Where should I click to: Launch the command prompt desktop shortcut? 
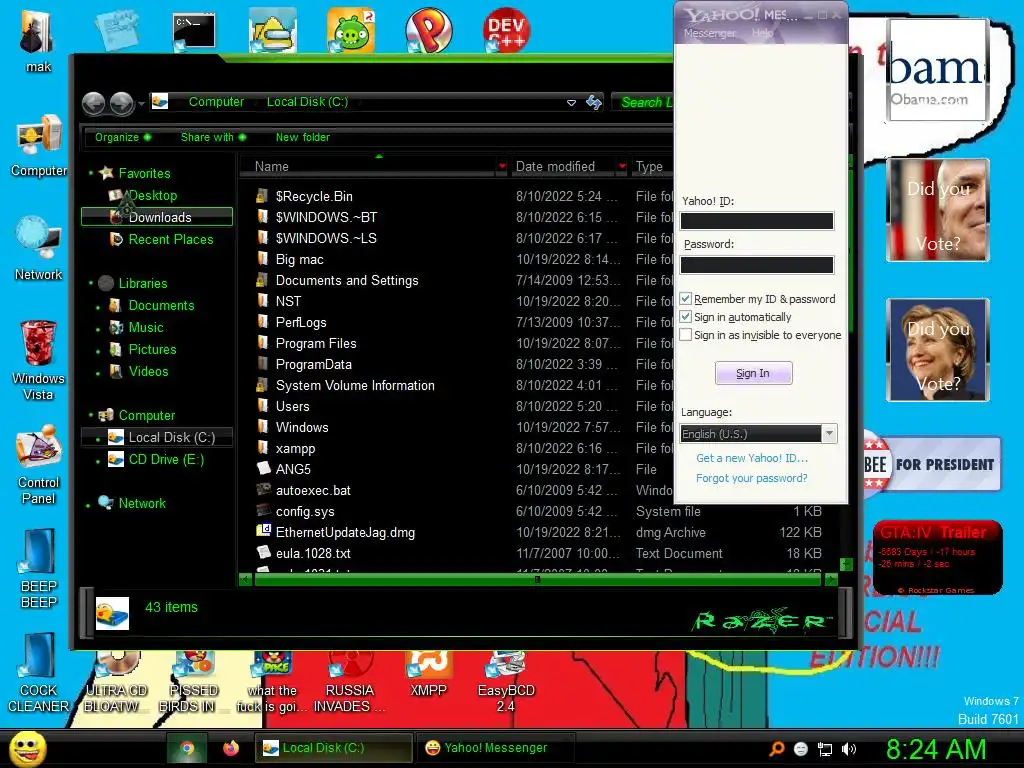(193, 31)
